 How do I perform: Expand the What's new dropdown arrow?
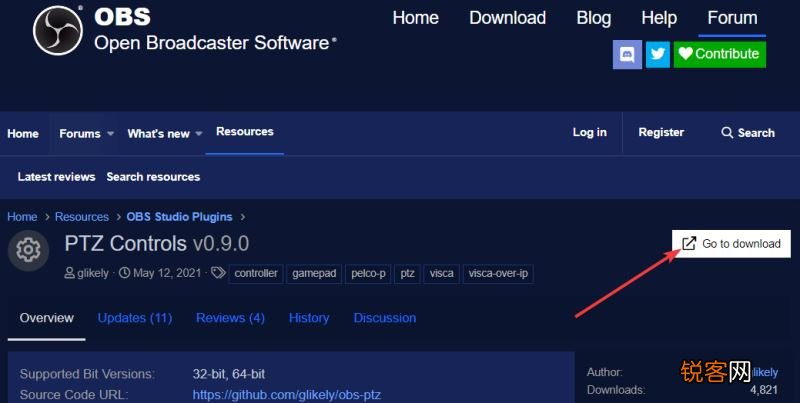pyautogui.click(x=199, y=134)
